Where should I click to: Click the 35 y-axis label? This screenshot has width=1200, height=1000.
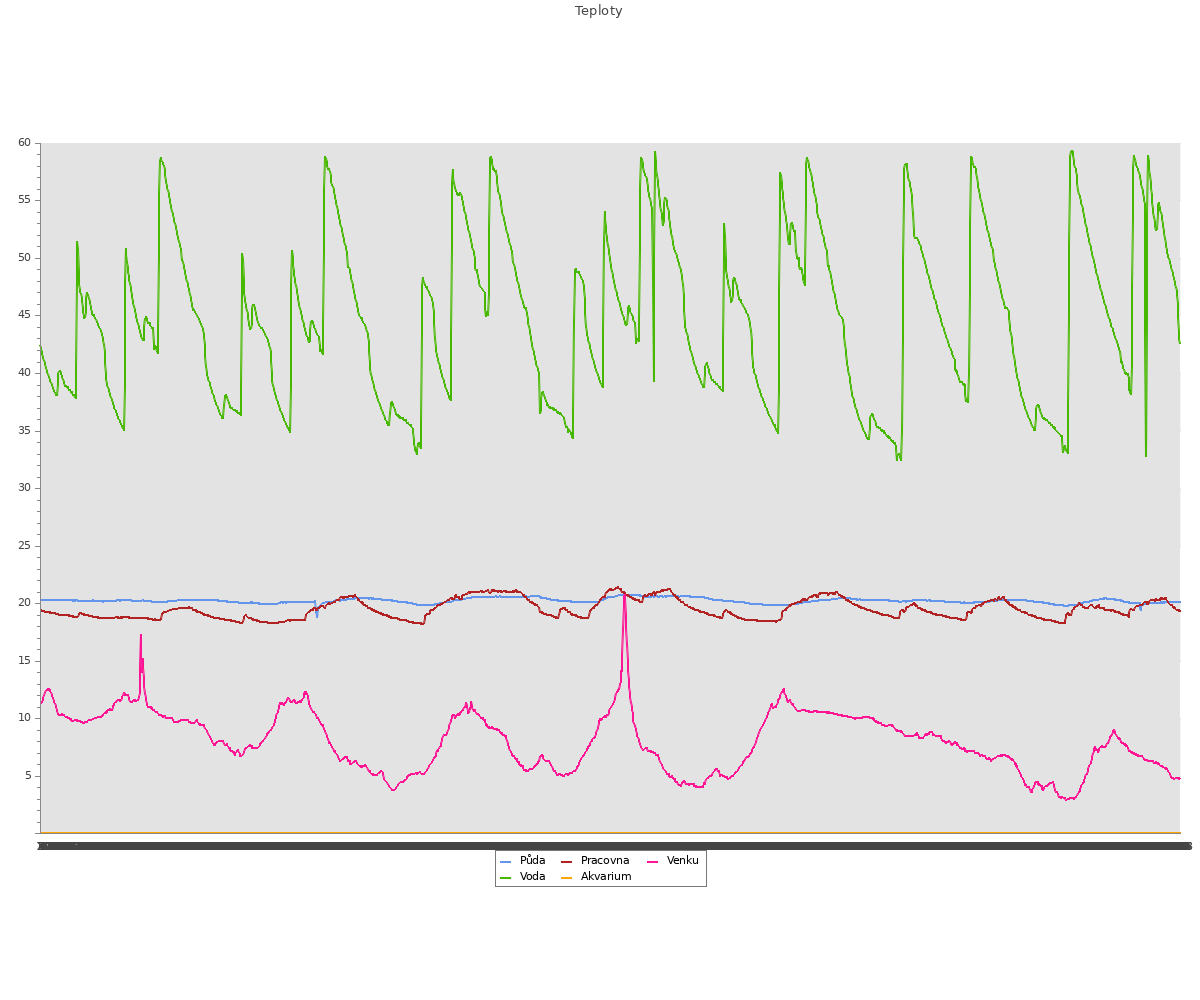(x=24, y=431)
